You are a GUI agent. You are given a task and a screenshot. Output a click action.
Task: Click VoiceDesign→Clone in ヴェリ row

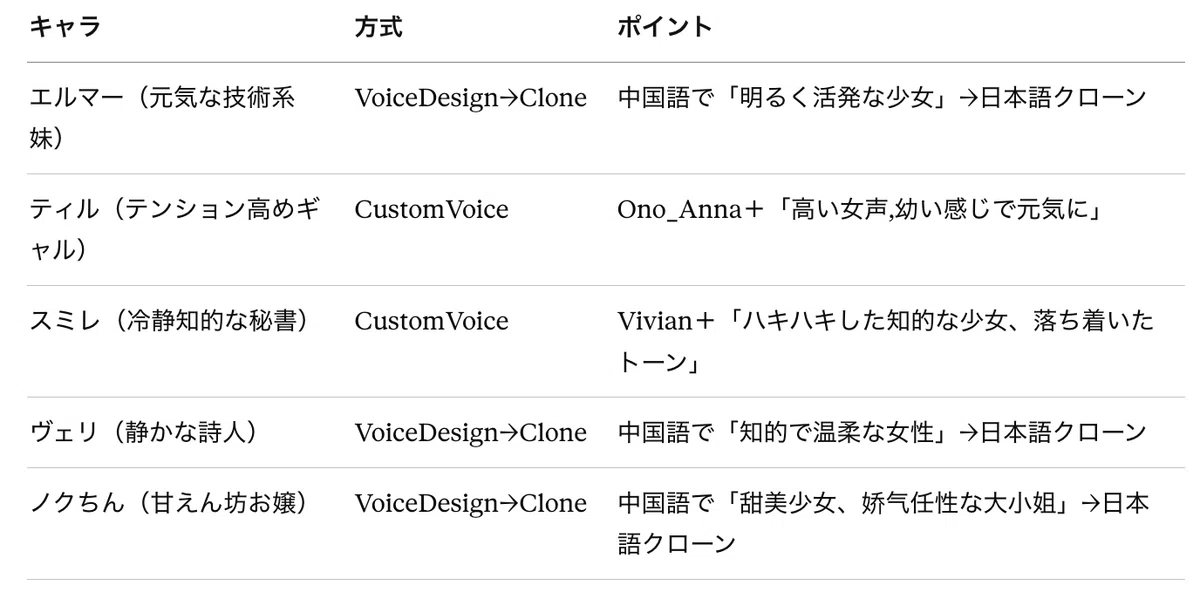click(x=471, y=432)
